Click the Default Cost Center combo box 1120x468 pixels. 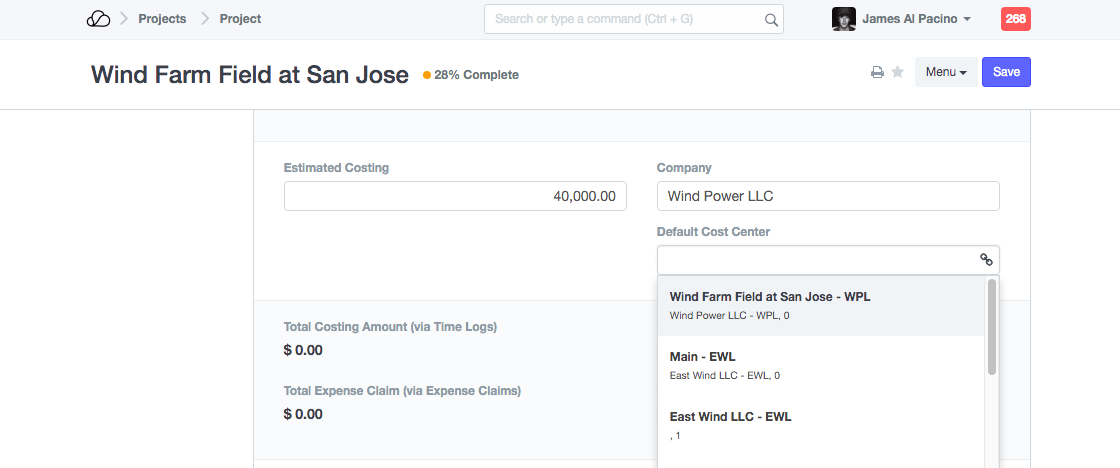point(815,260)
